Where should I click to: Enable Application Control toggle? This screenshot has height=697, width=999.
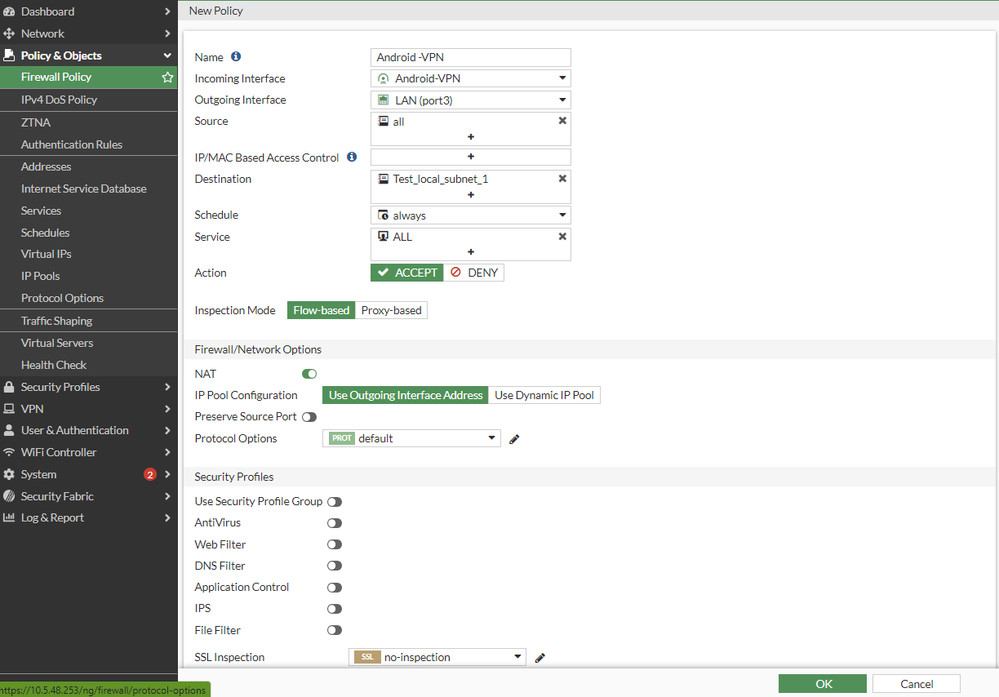pos(334,587)
